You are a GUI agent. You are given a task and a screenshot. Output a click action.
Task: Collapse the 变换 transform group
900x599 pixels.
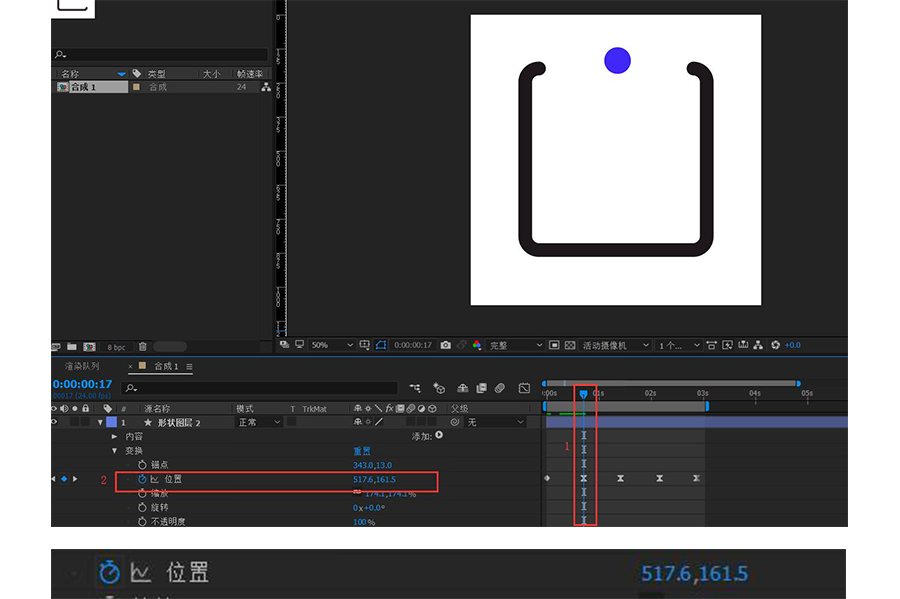(114, 451)
